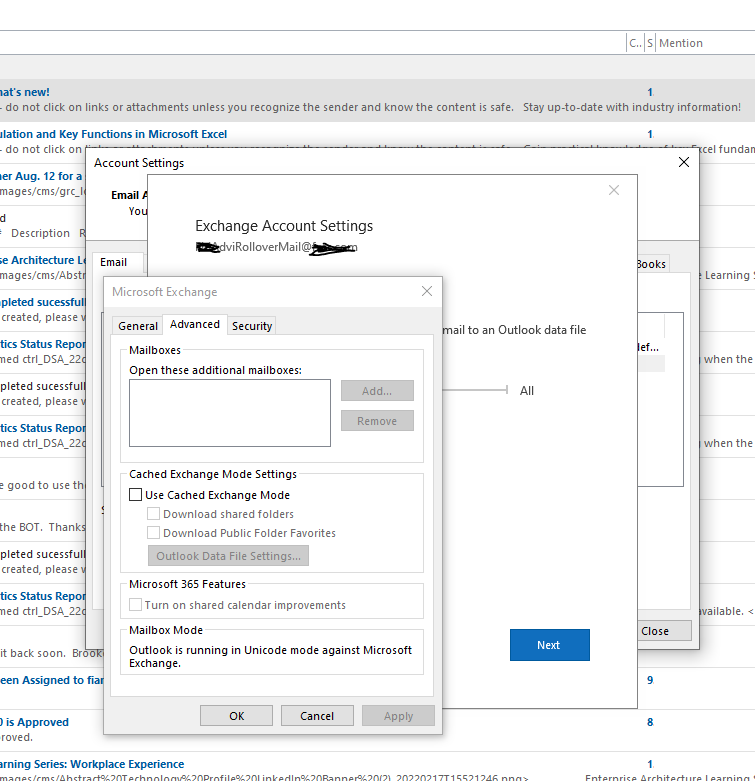
Task: Close the Exchange Account Settings window
Action: [x=614, y=190]
